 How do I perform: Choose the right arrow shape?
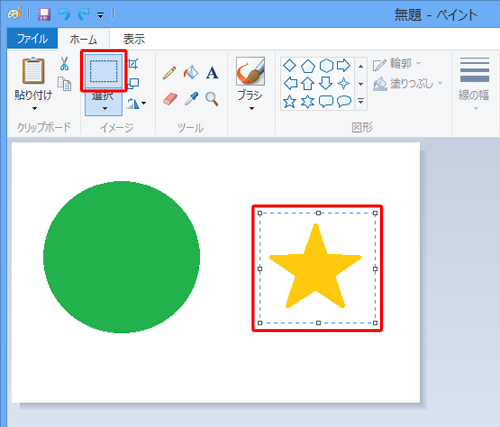click(344, 65)
